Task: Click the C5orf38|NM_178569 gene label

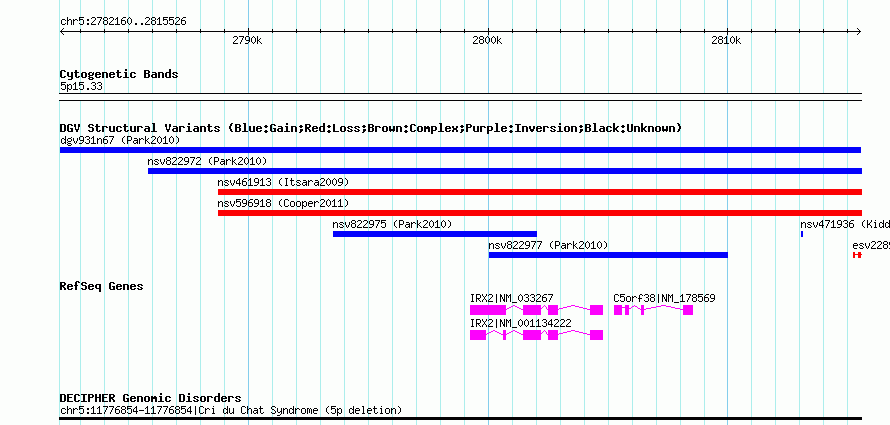Action: point(665,298)
